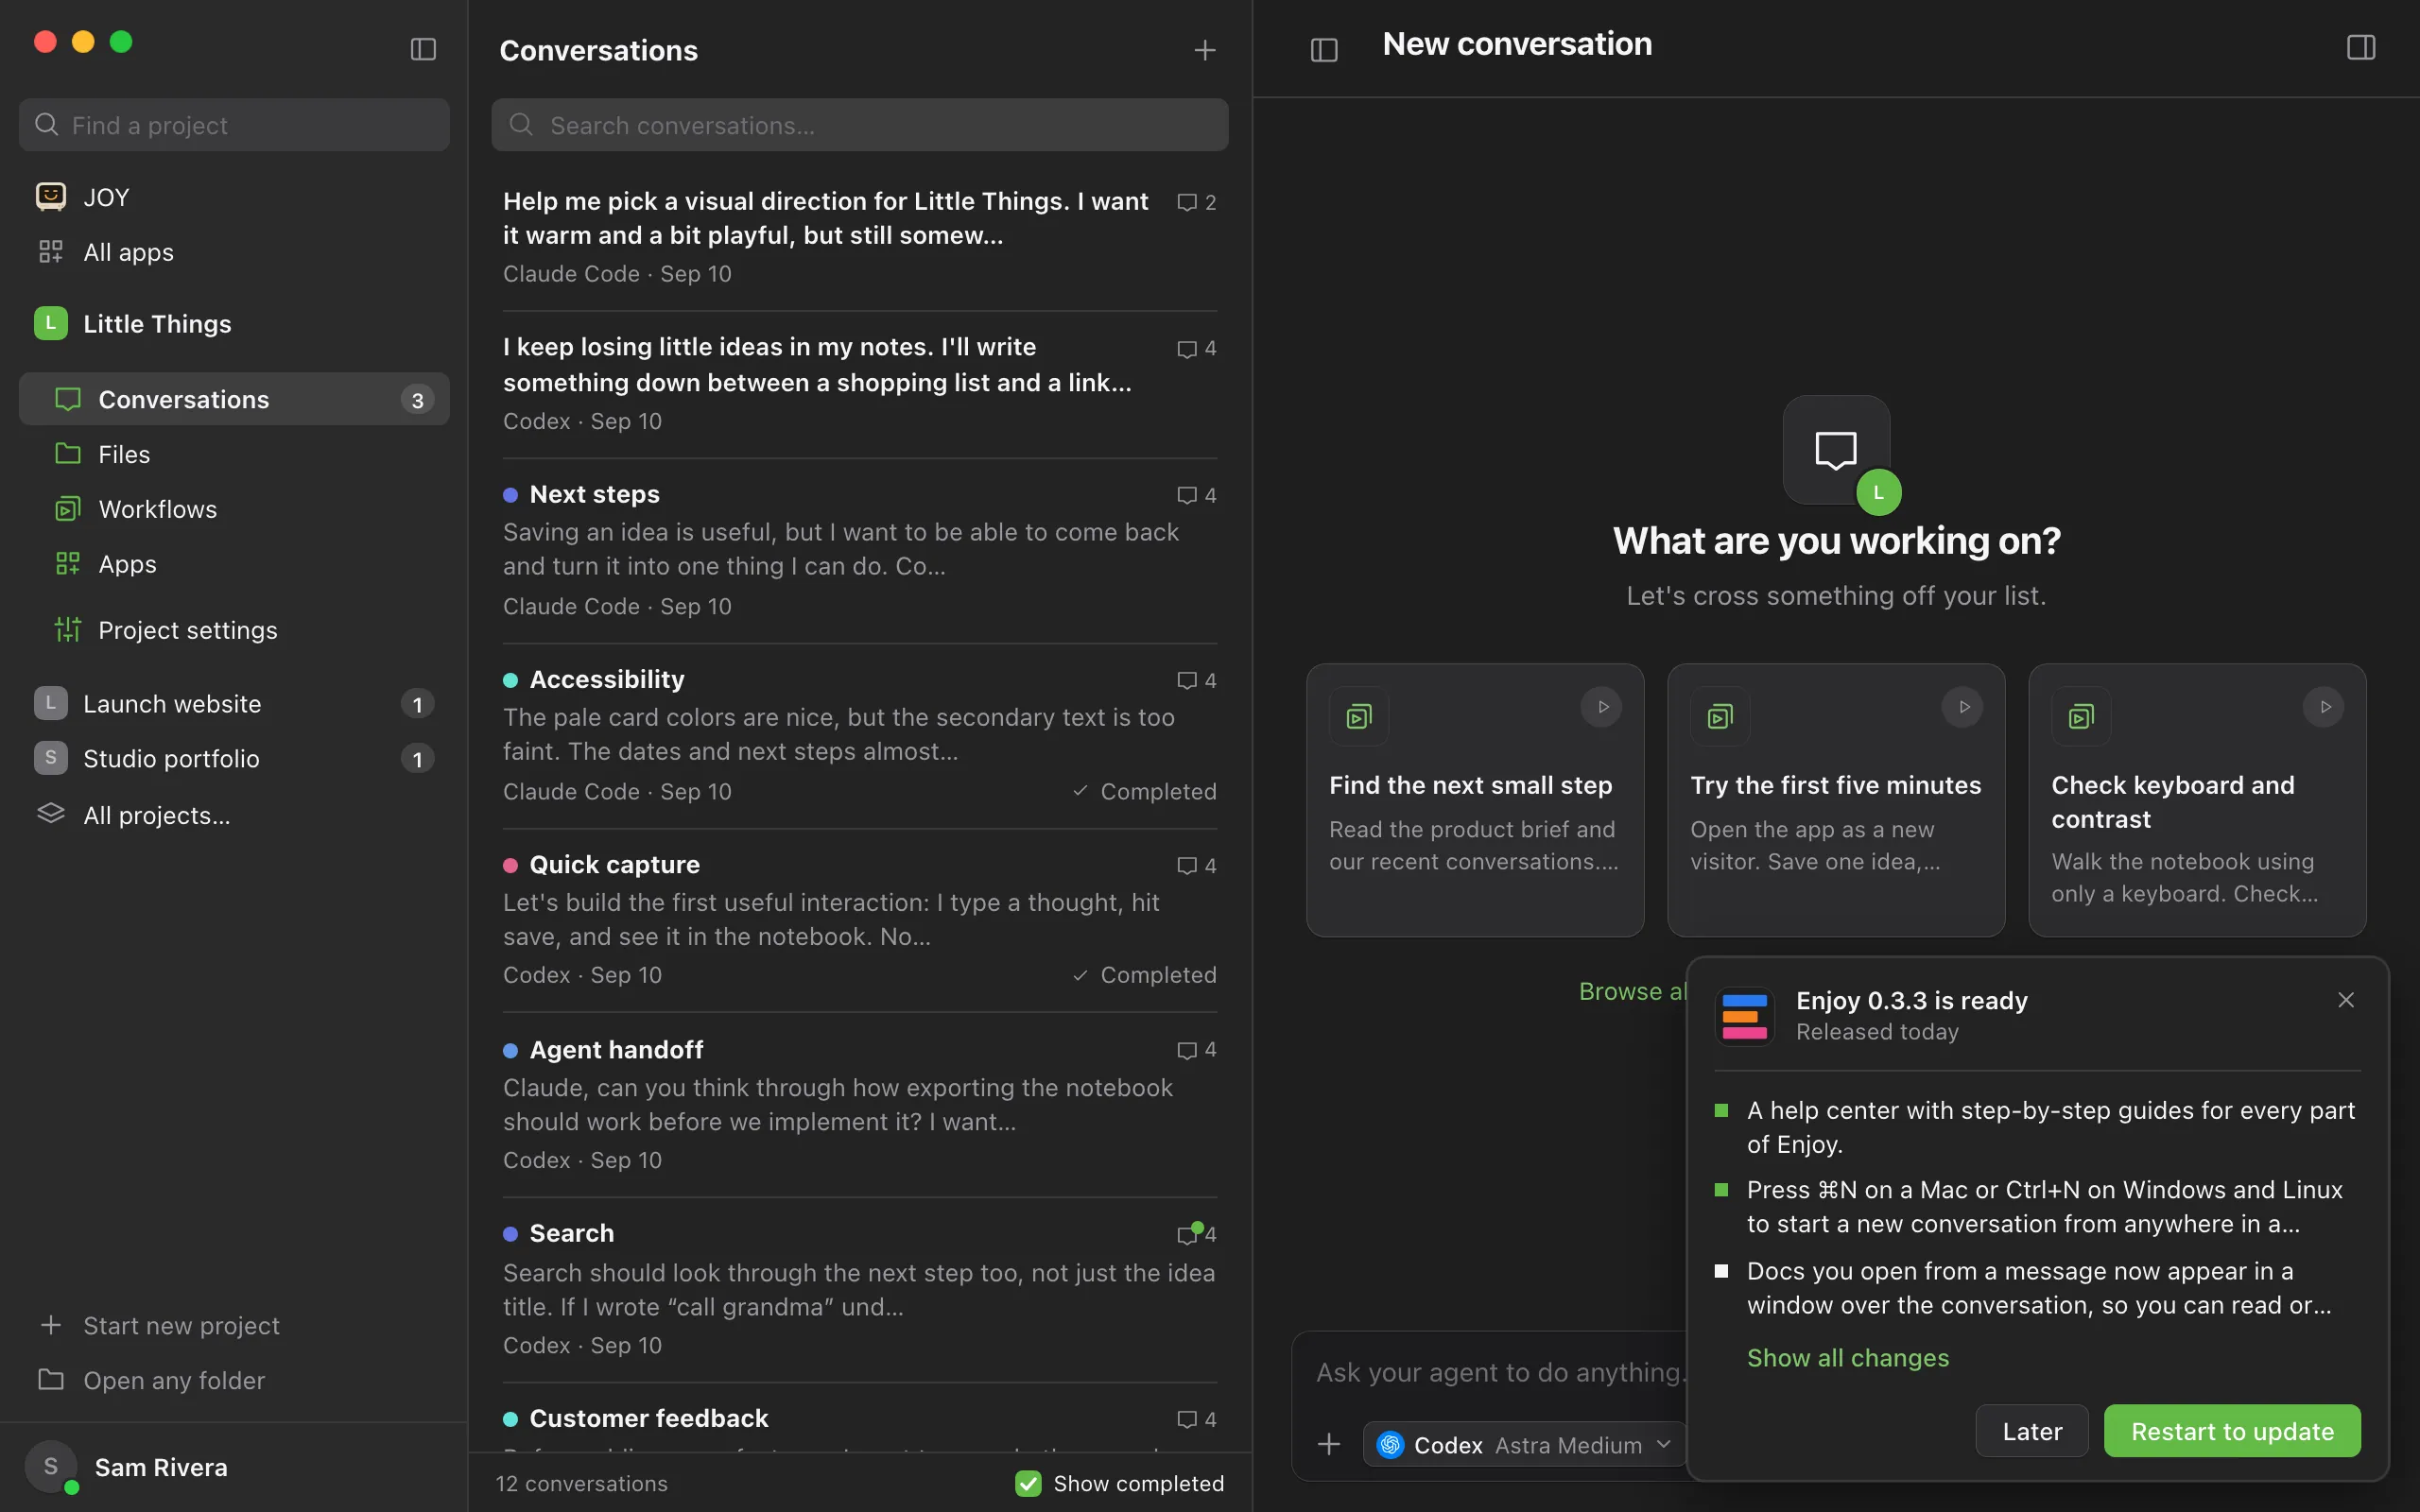Image resolution: width=2420 pixels, height=1512 pixels.
Task: Toggle conversation list panel beside New conversation title
Action: 1324,49
